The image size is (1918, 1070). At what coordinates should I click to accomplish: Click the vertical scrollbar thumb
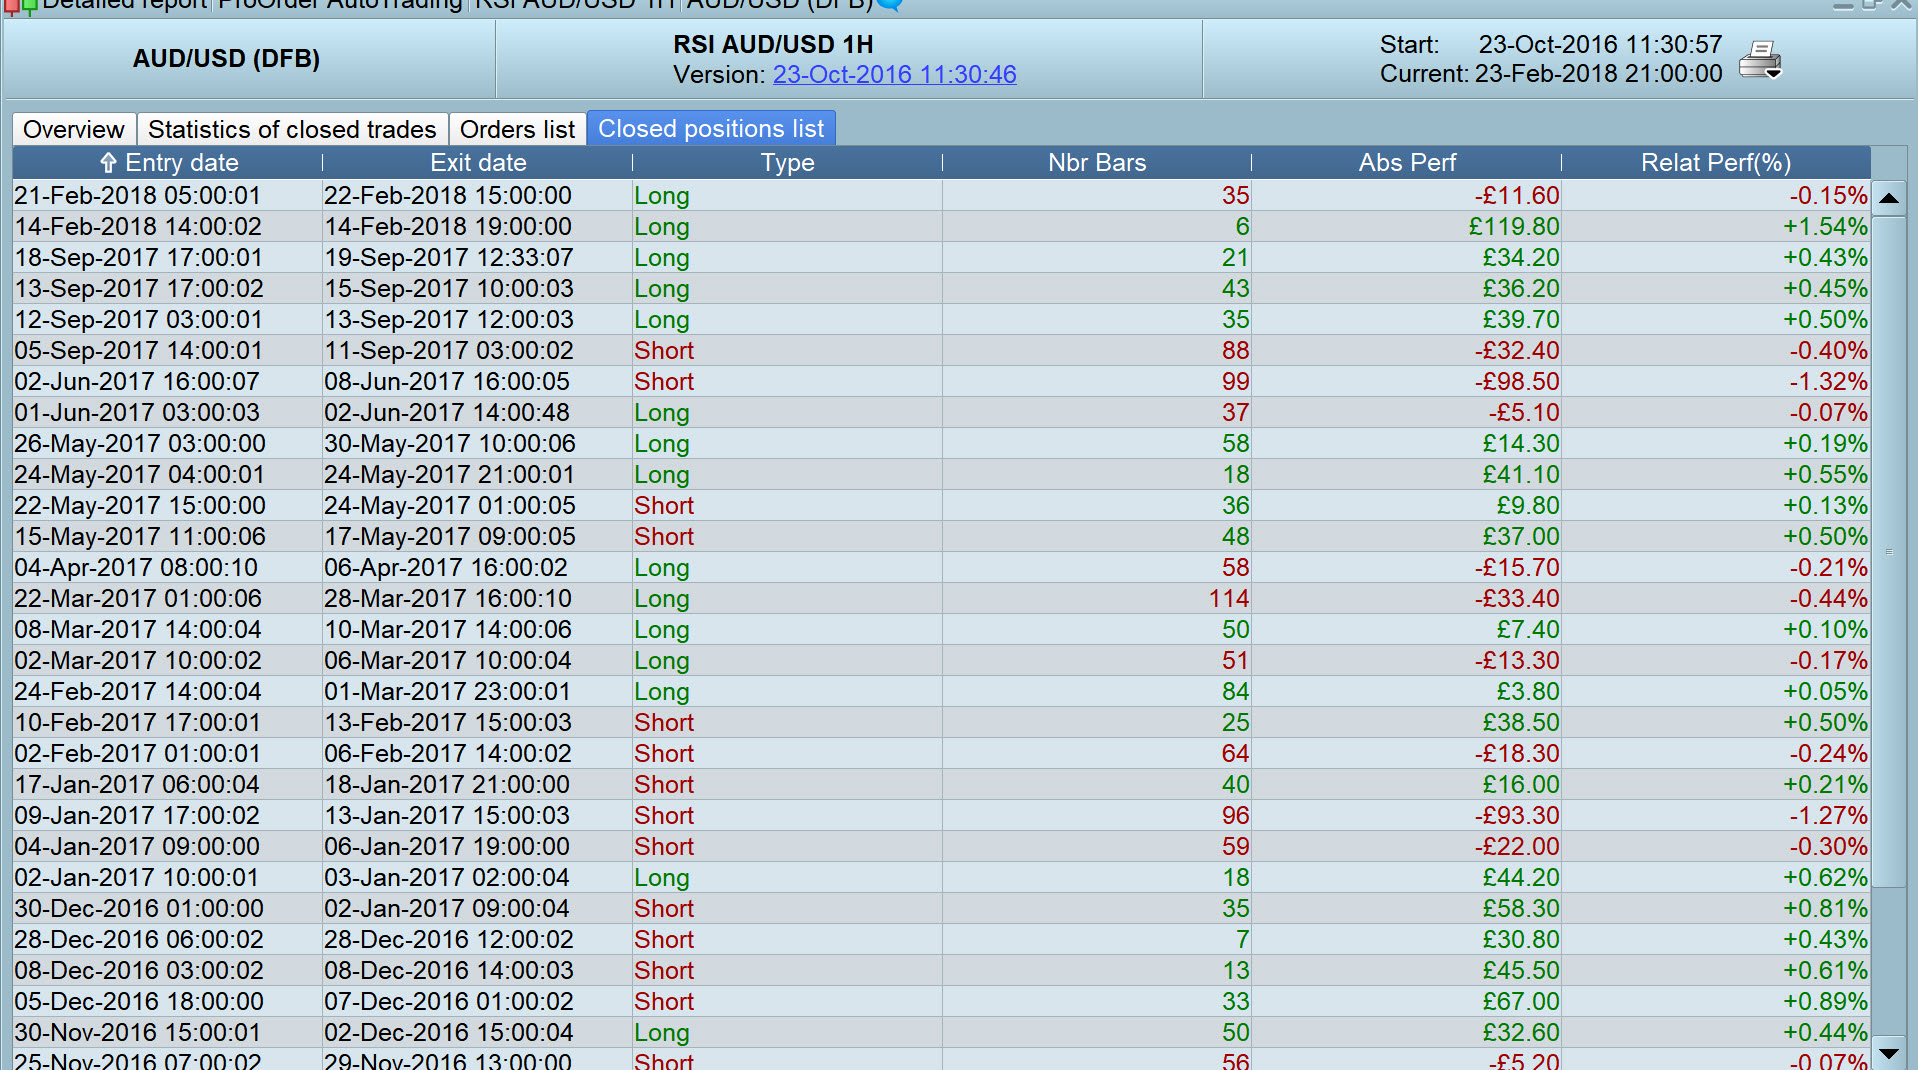pyautogui.click(x=1889, y=551)
